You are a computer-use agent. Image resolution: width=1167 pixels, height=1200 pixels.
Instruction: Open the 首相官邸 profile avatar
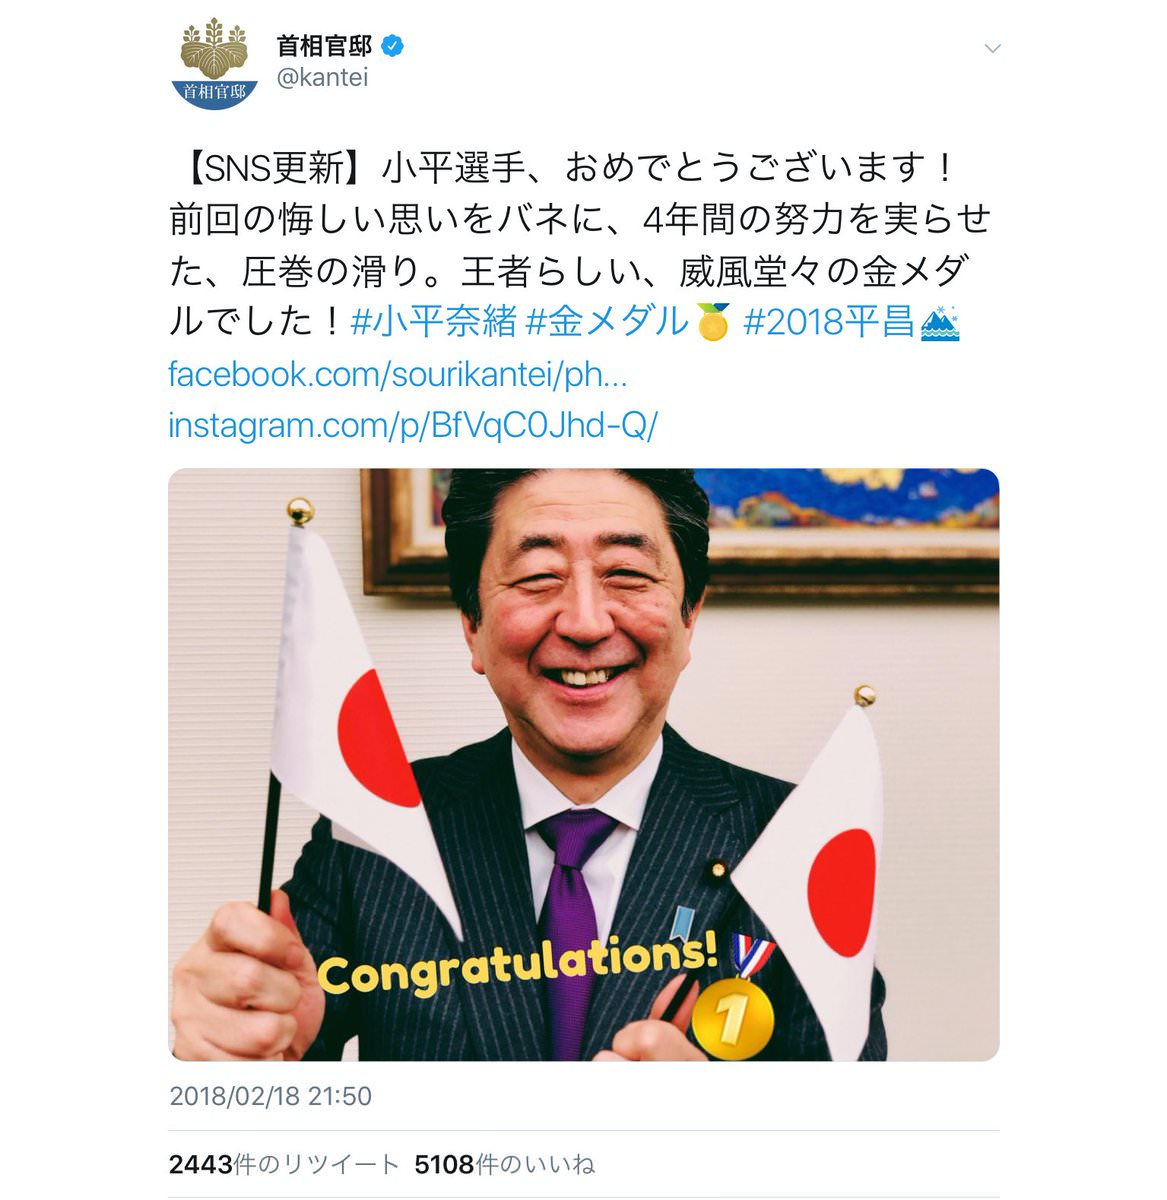215,63
